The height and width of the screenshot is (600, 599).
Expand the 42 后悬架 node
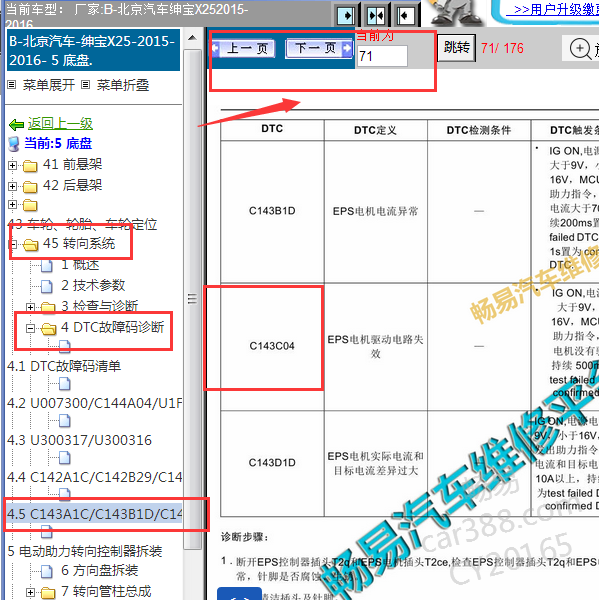pyautogui.click(x=12, y=186)
